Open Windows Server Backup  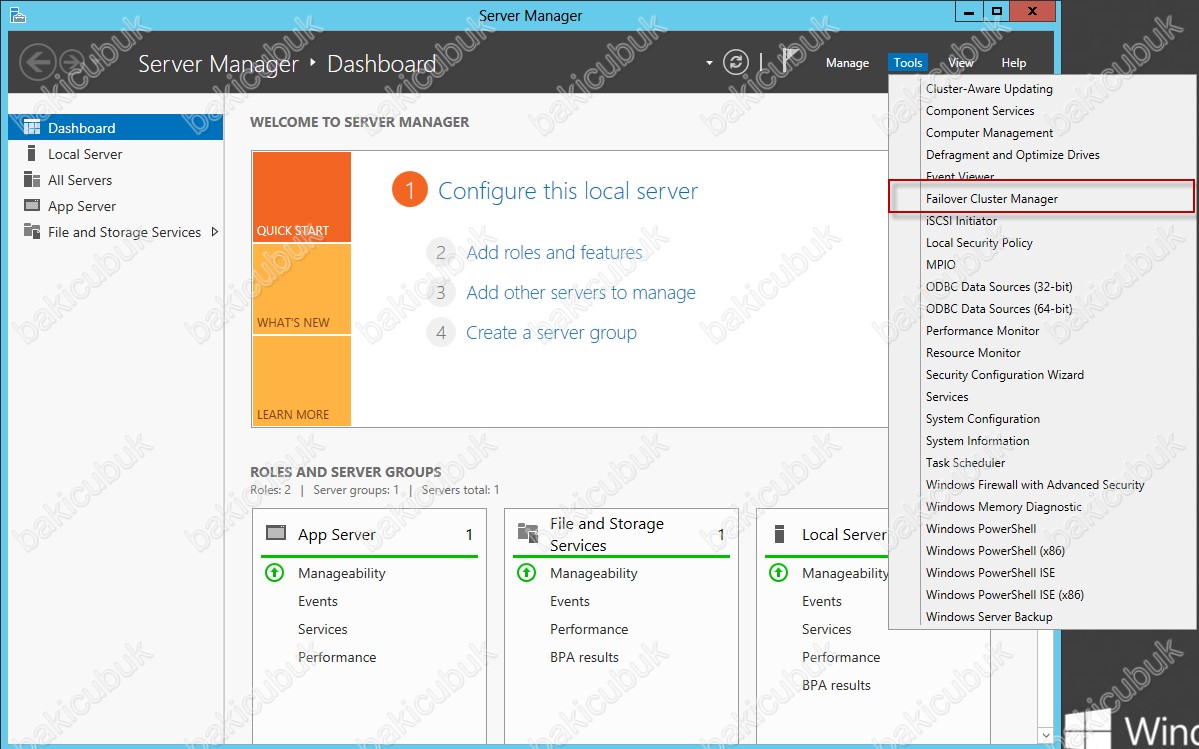point(989,617)
